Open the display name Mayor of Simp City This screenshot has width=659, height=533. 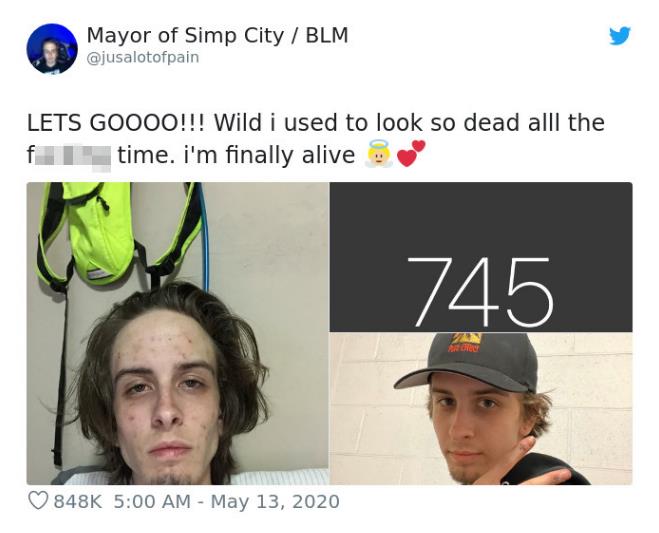click(x=185, y=35)
